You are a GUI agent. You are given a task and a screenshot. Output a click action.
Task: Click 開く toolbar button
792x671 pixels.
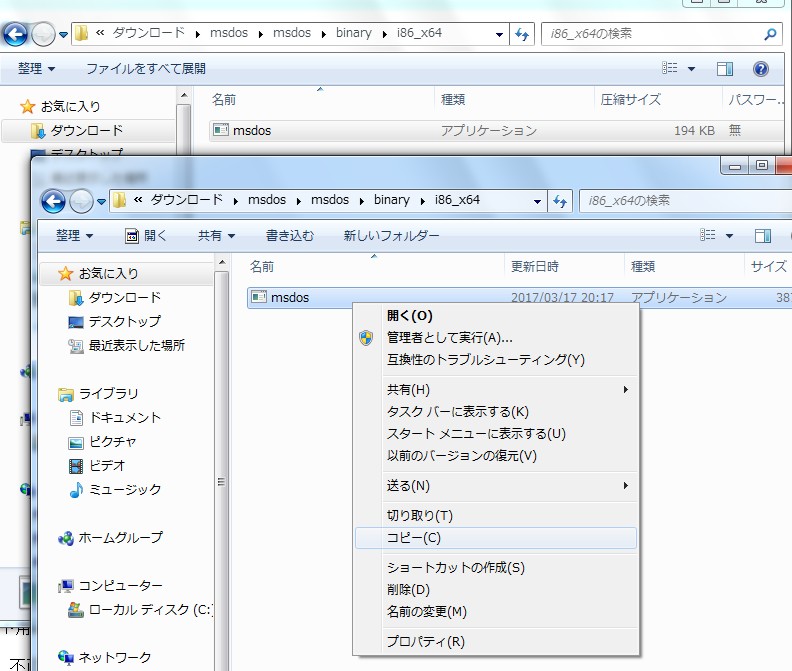coord(146,235)
